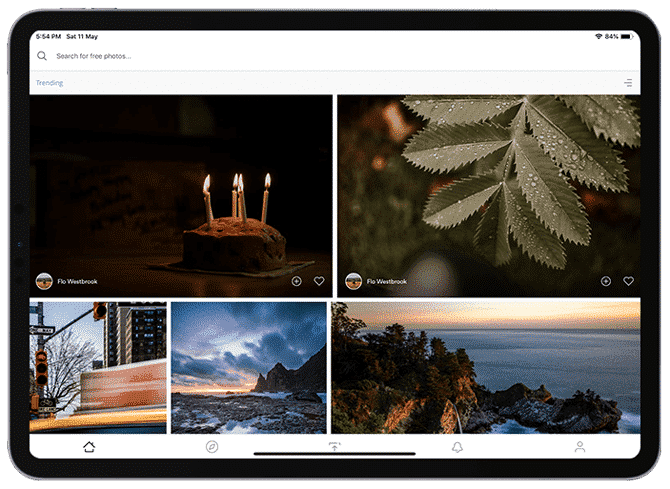
Task: Open Flo Westbrook on cake photo
Action: (77, 282)
